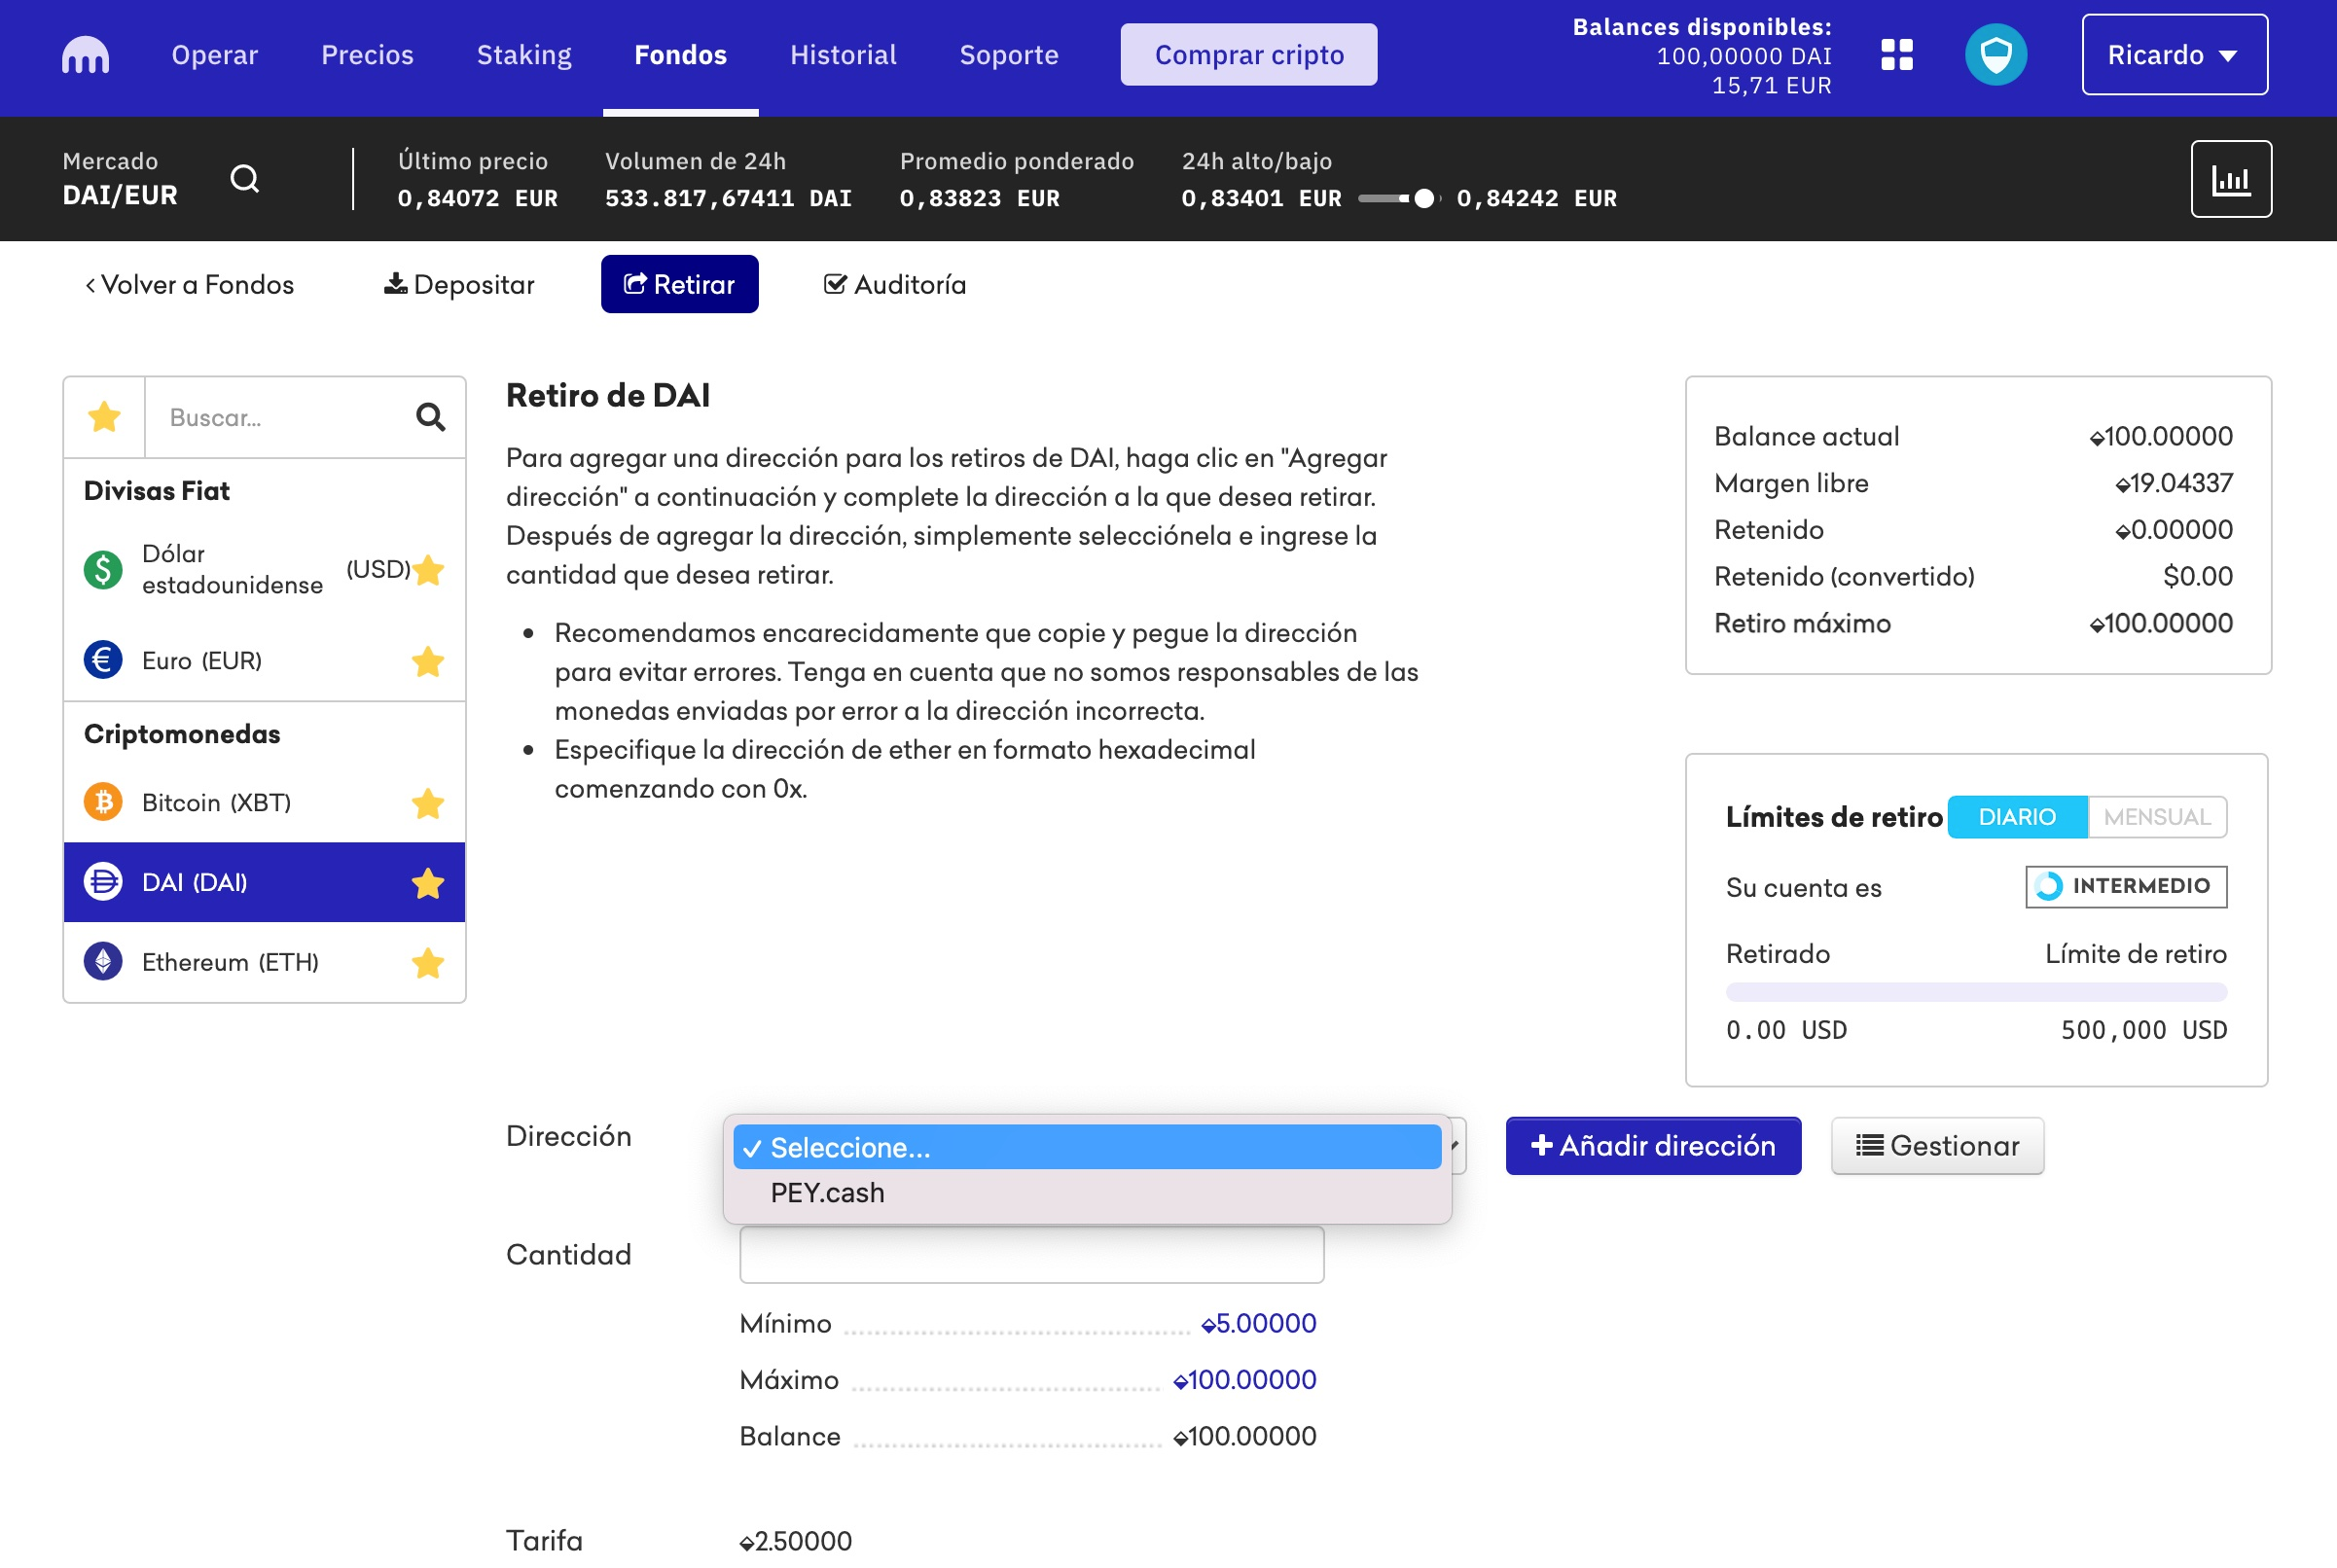Go back via Volver a Fondos
Screen dimensions: 2337x1568
[189, 285]
